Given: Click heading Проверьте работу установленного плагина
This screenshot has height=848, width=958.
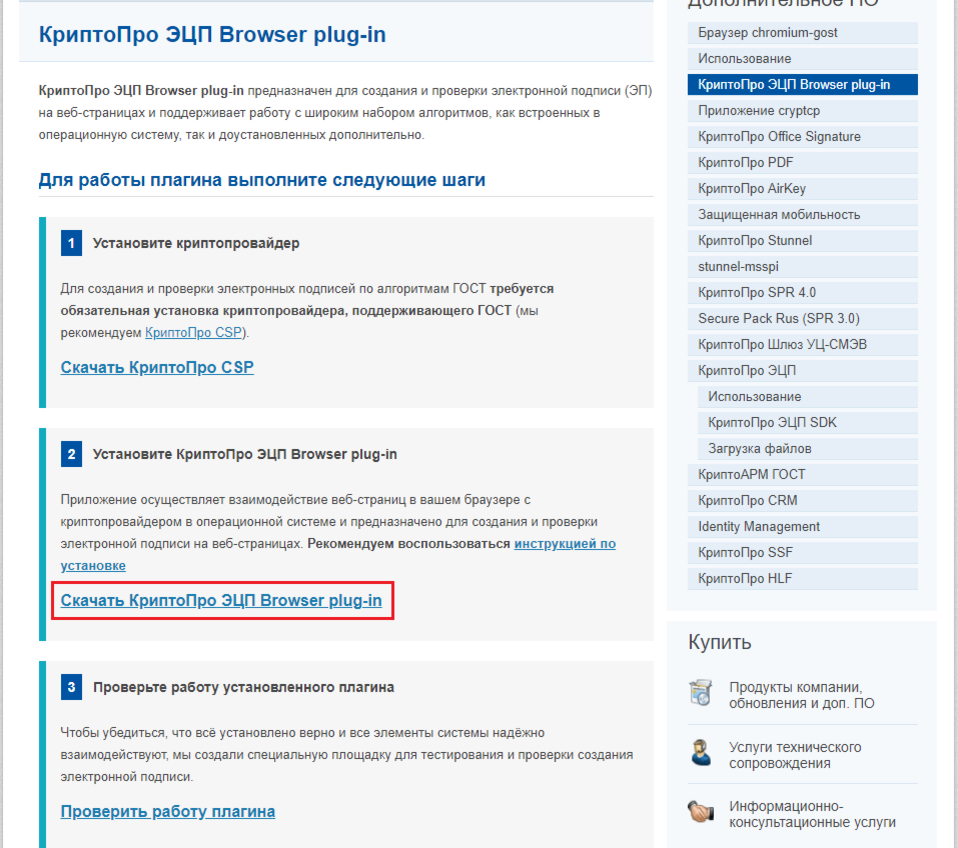Looking at the screenshot, I should (243, 687).
